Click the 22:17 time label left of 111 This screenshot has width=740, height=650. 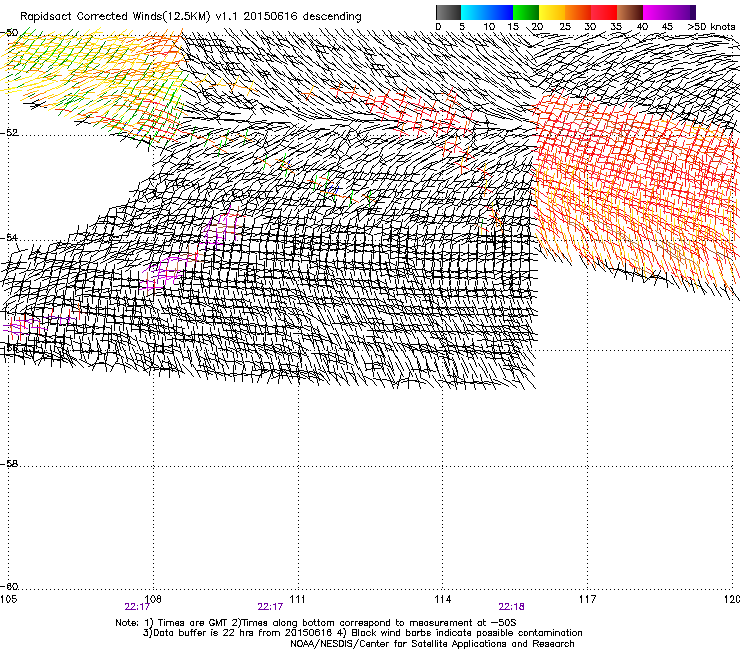[x=270, y=607]
